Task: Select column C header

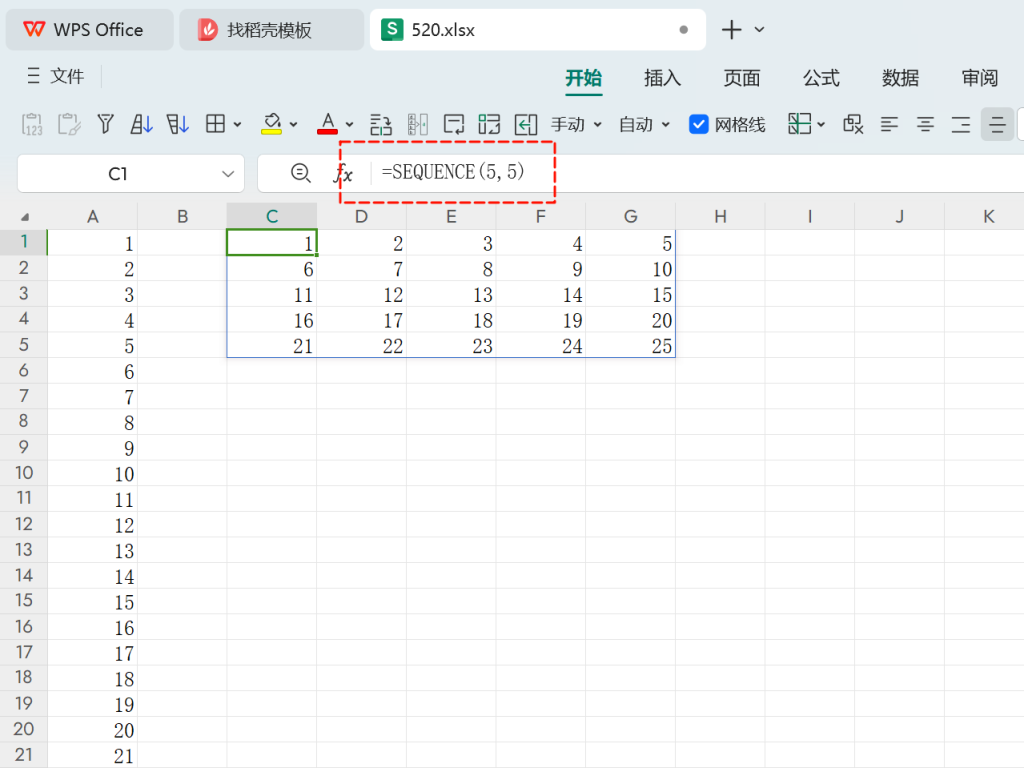Action: tap(272, 216)
